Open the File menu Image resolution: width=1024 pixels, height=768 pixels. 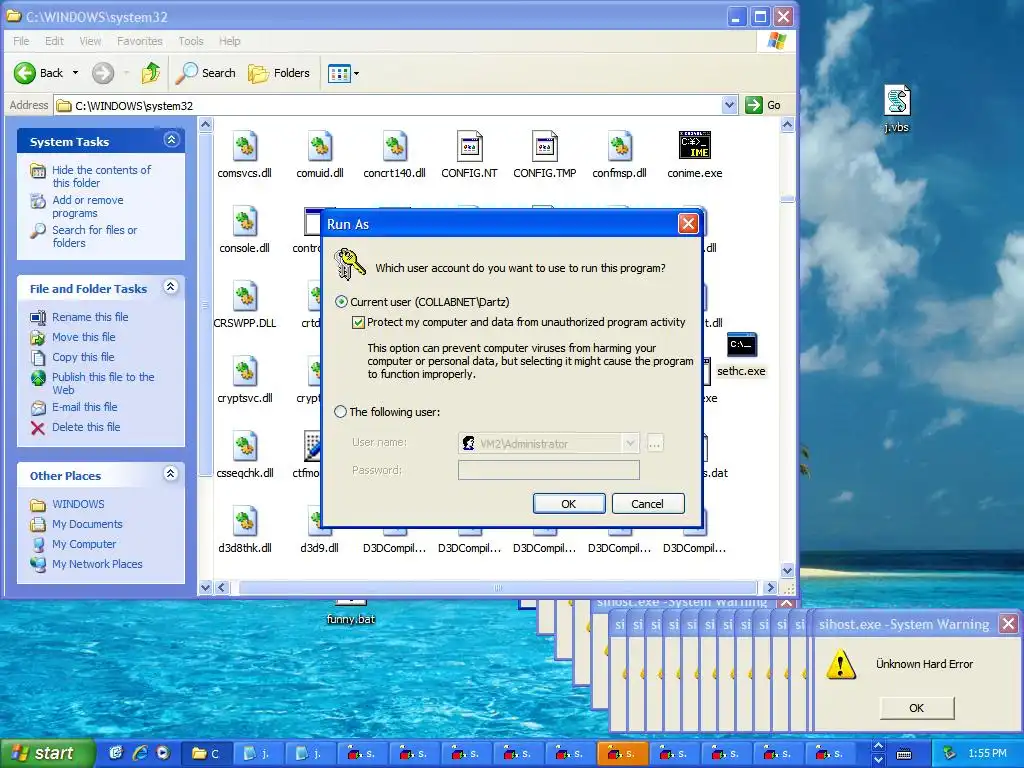click(22, 41)
